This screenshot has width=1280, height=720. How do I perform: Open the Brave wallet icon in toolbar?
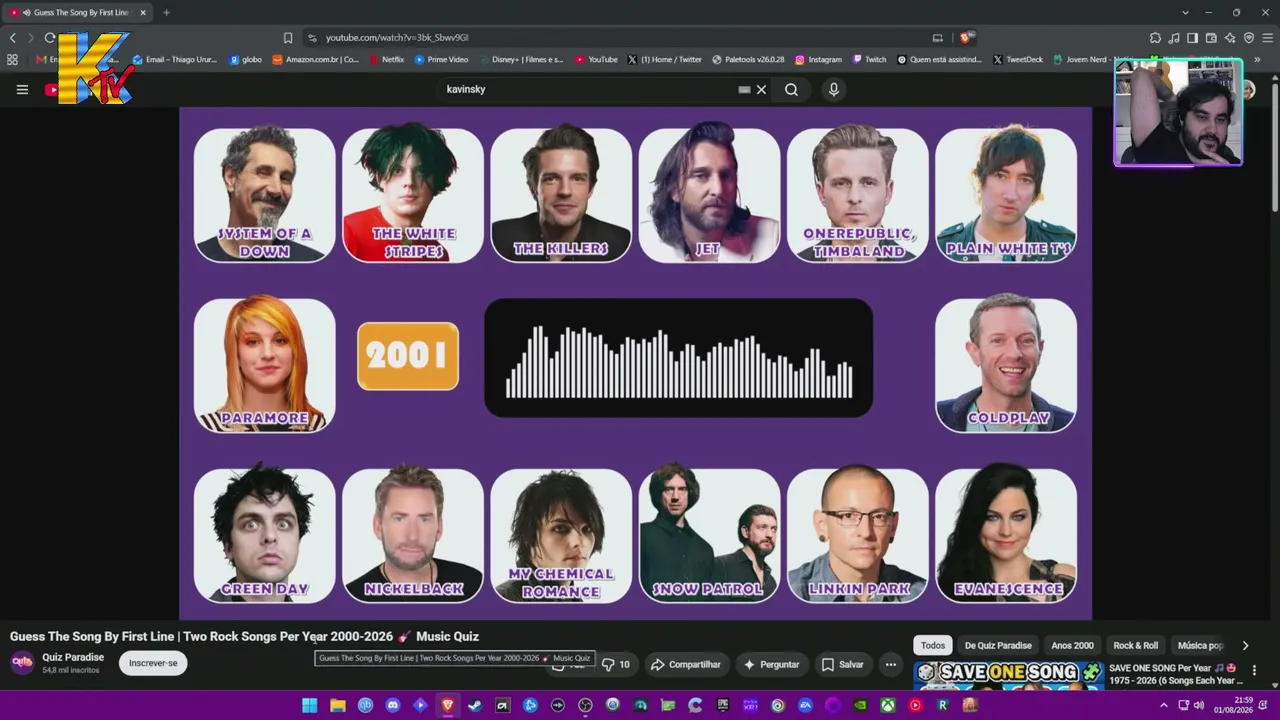click(1211, 38)
